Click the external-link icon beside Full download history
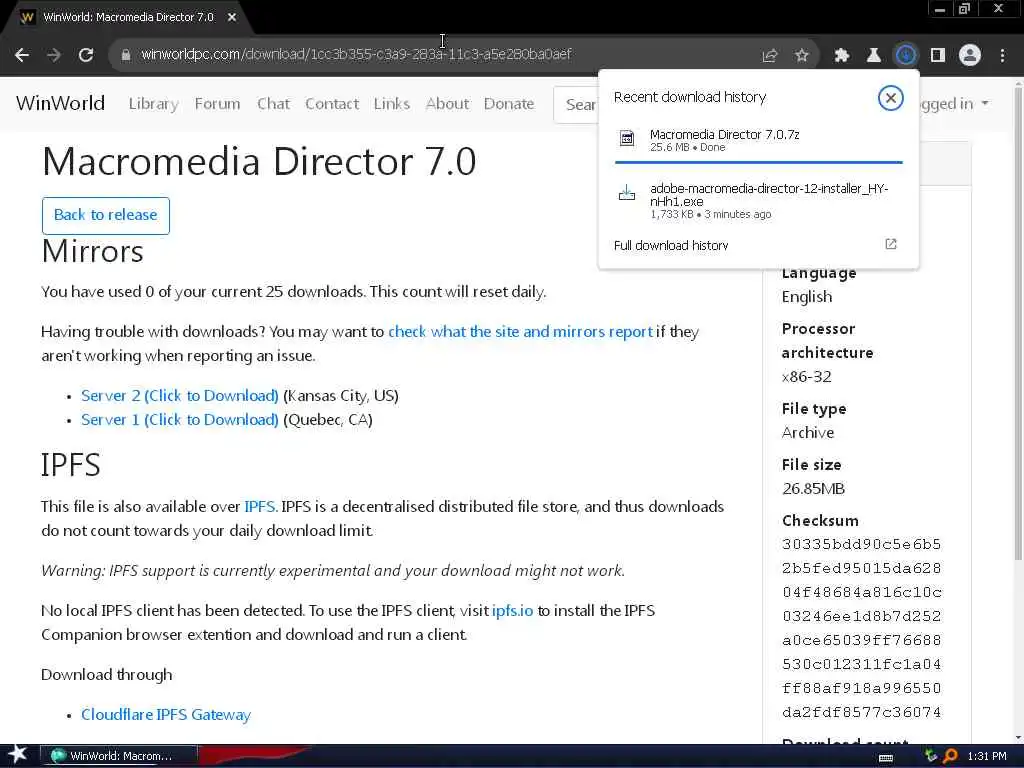The image size is (1024, 768). (891, 244)
